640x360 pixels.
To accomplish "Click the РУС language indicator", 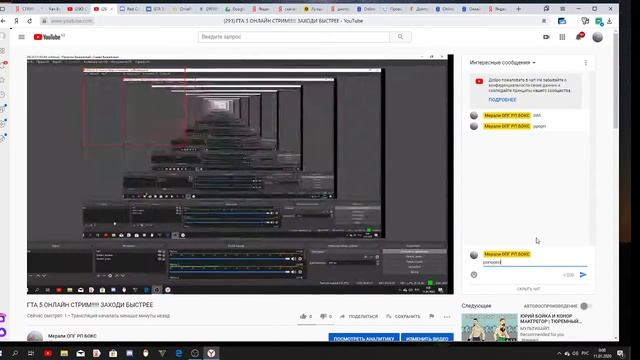I will [x=585, y=353].
